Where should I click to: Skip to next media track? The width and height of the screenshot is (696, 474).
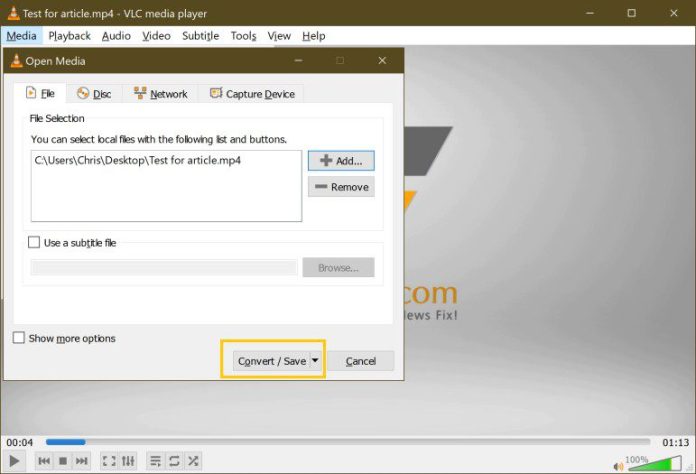[x=82, y=461]
